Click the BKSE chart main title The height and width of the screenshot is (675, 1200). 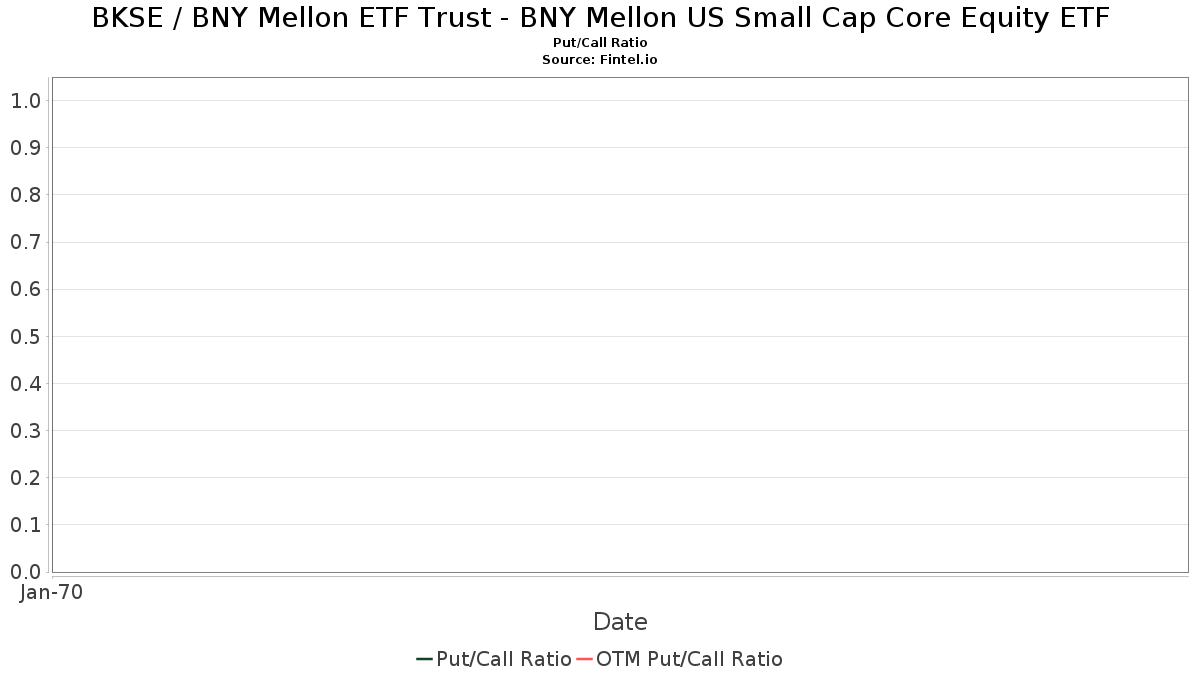pos(600,18)
